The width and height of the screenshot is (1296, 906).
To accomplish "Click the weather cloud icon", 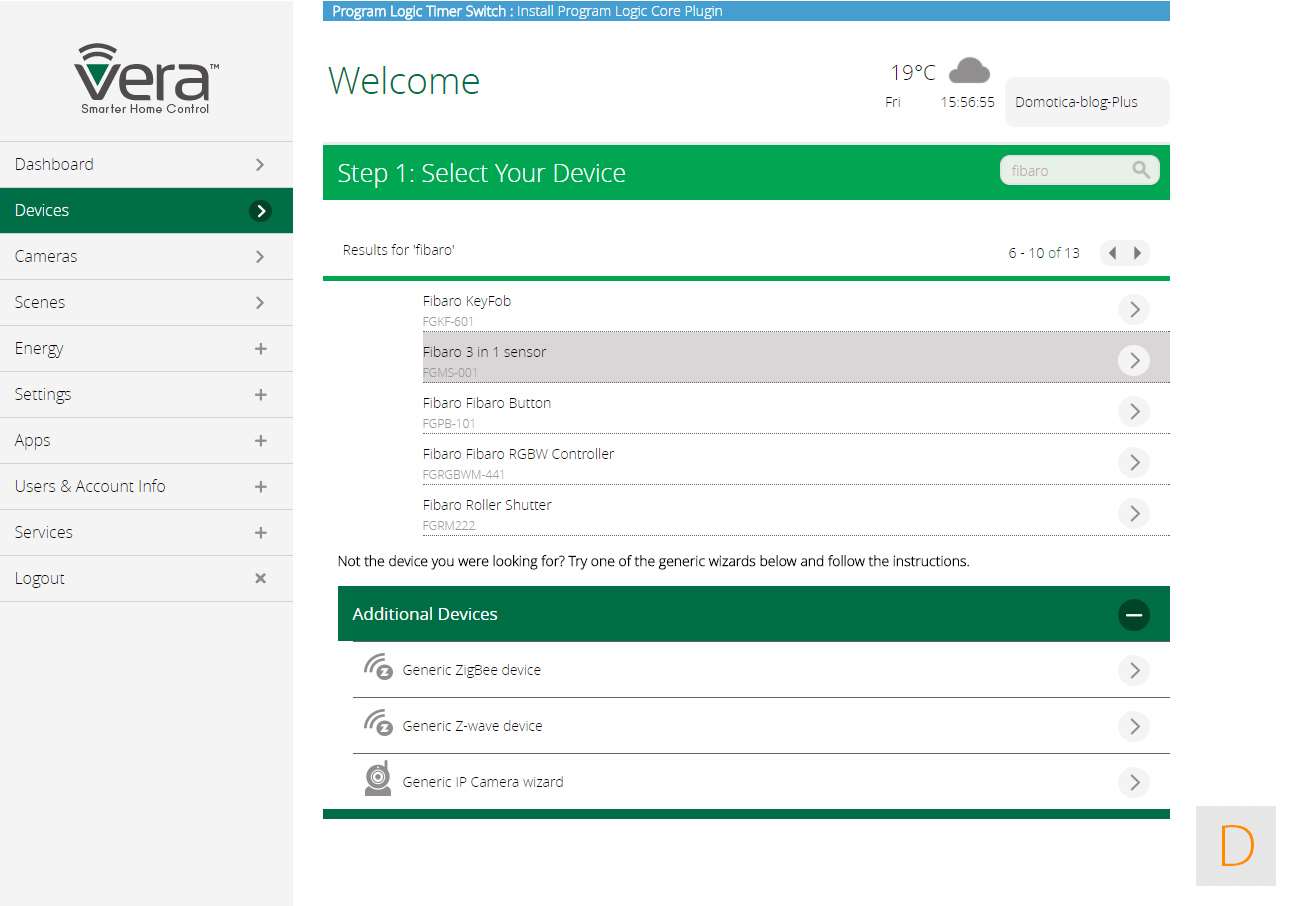I will [x=968, y=71].
